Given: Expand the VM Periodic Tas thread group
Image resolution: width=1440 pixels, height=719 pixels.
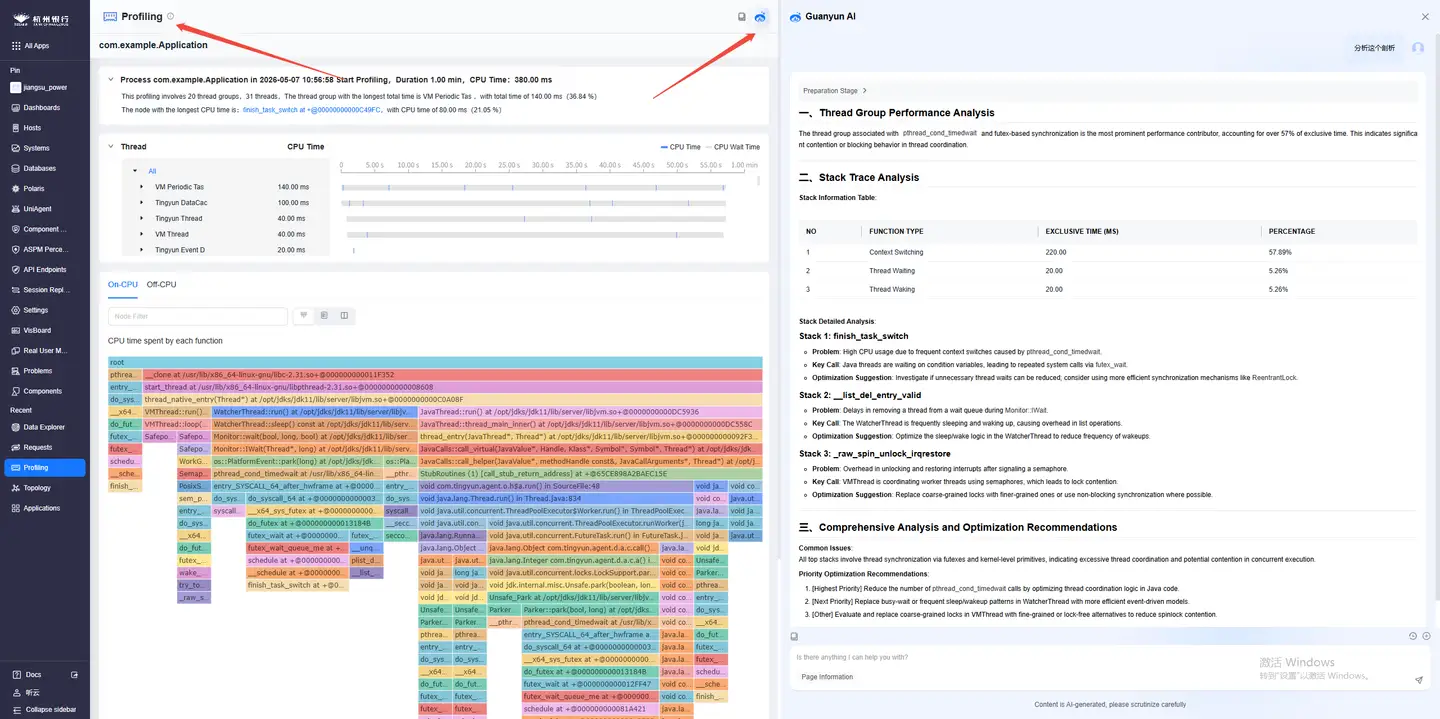Looking at the screenshot, I should (141, 187).
